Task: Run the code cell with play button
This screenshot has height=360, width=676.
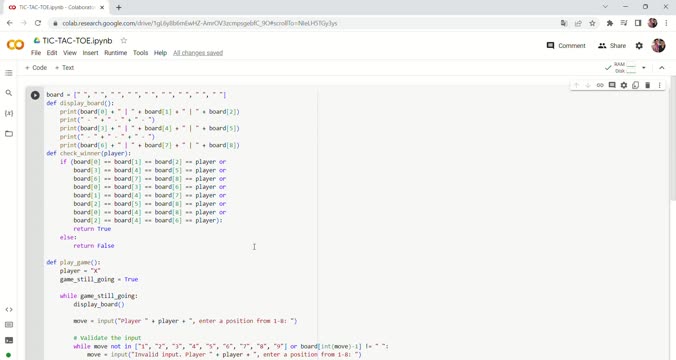Action: (35, 95)
